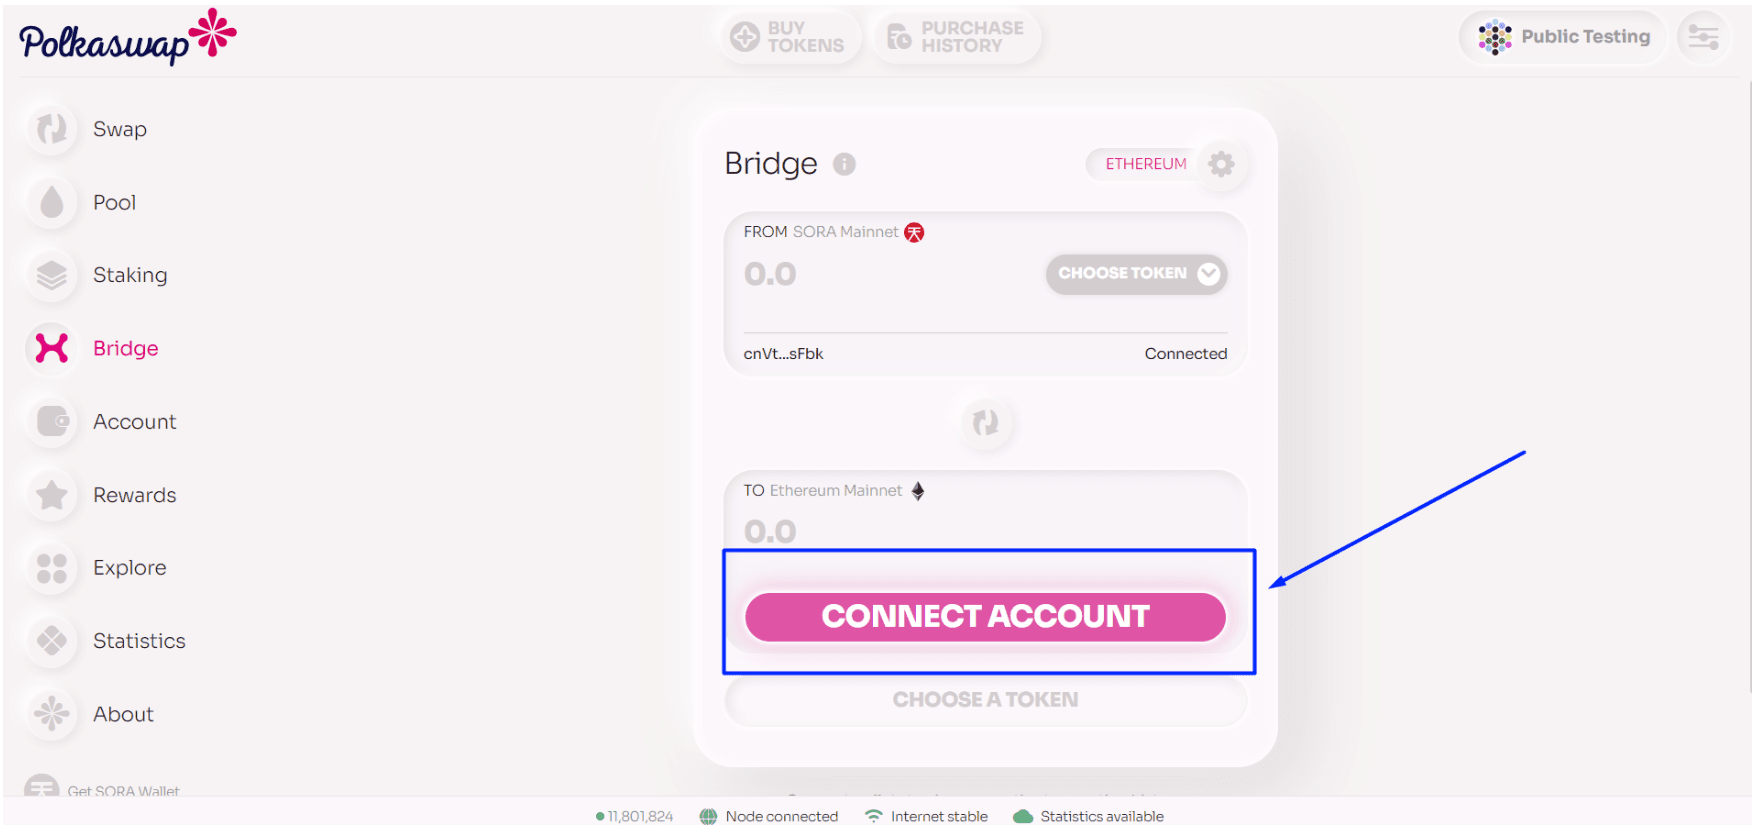Click the Rewards star icon

[x=51, y=495]
